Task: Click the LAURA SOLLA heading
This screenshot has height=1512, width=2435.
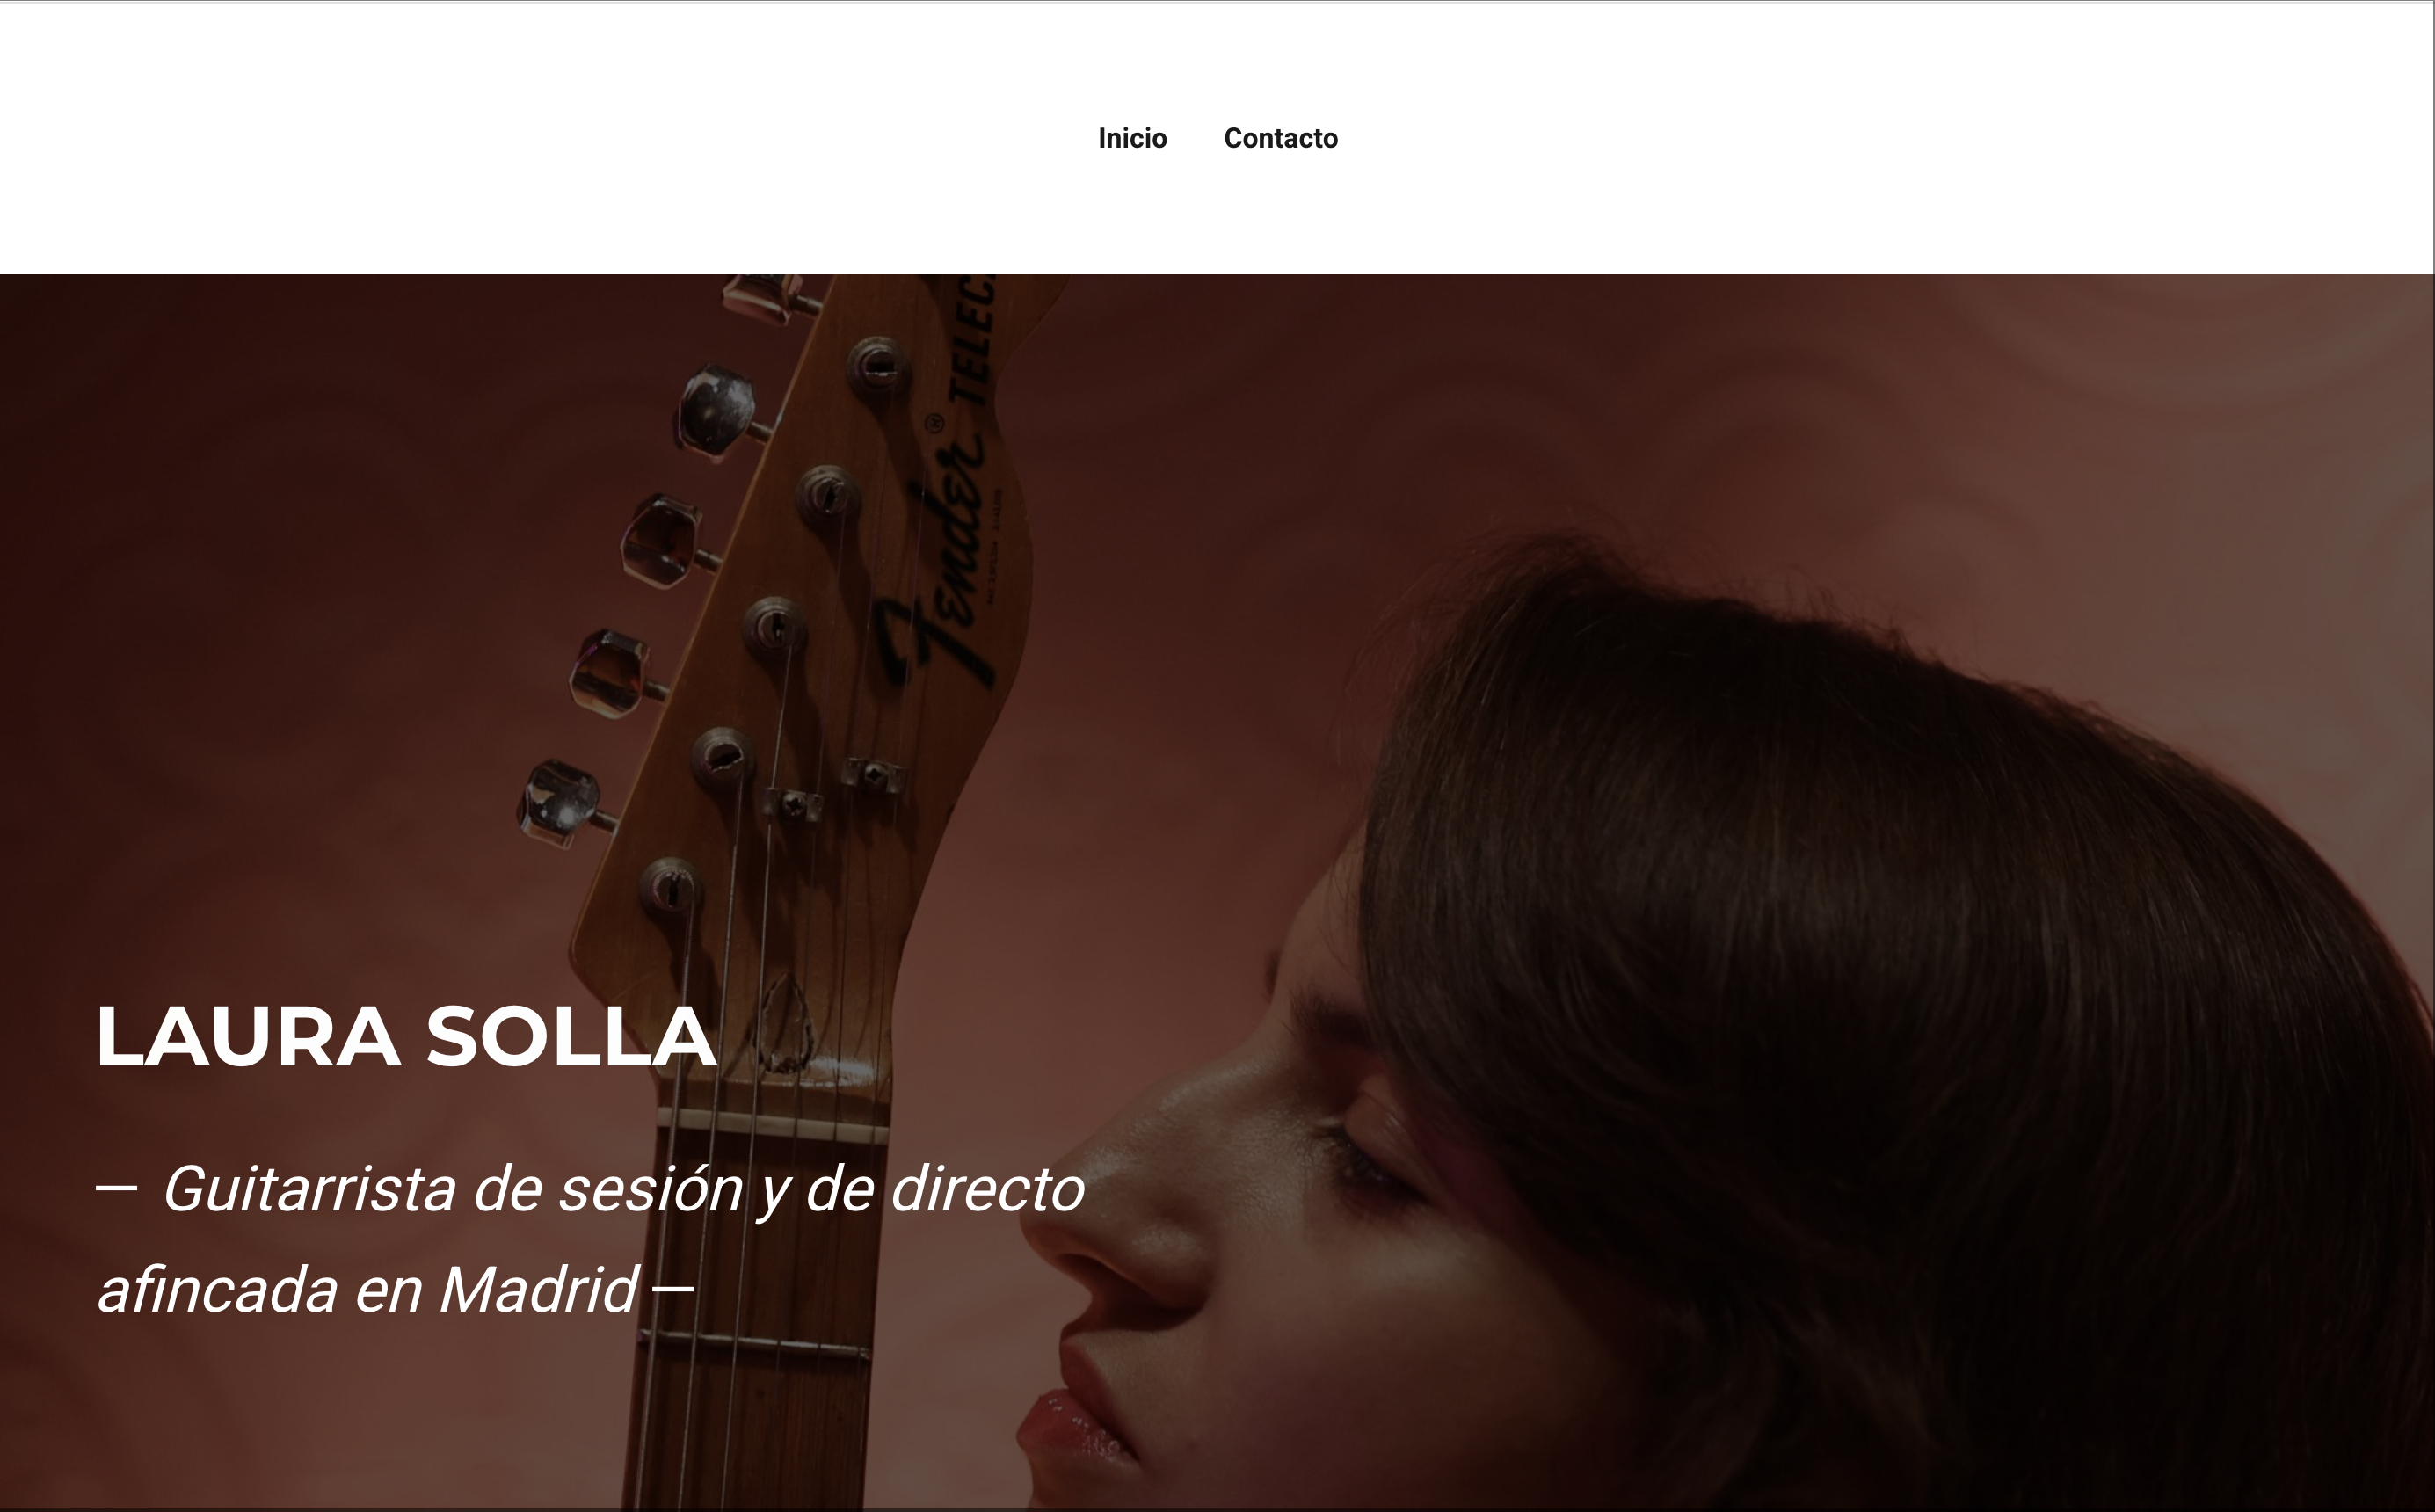Action: (x=406, y=1037)
